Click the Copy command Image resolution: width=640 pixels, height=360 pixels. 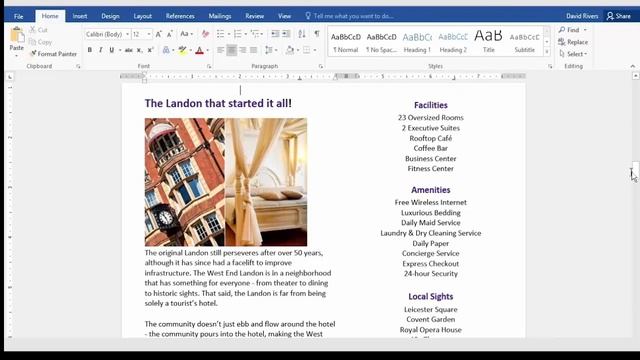pyautogui.click(x=40, y=42)
